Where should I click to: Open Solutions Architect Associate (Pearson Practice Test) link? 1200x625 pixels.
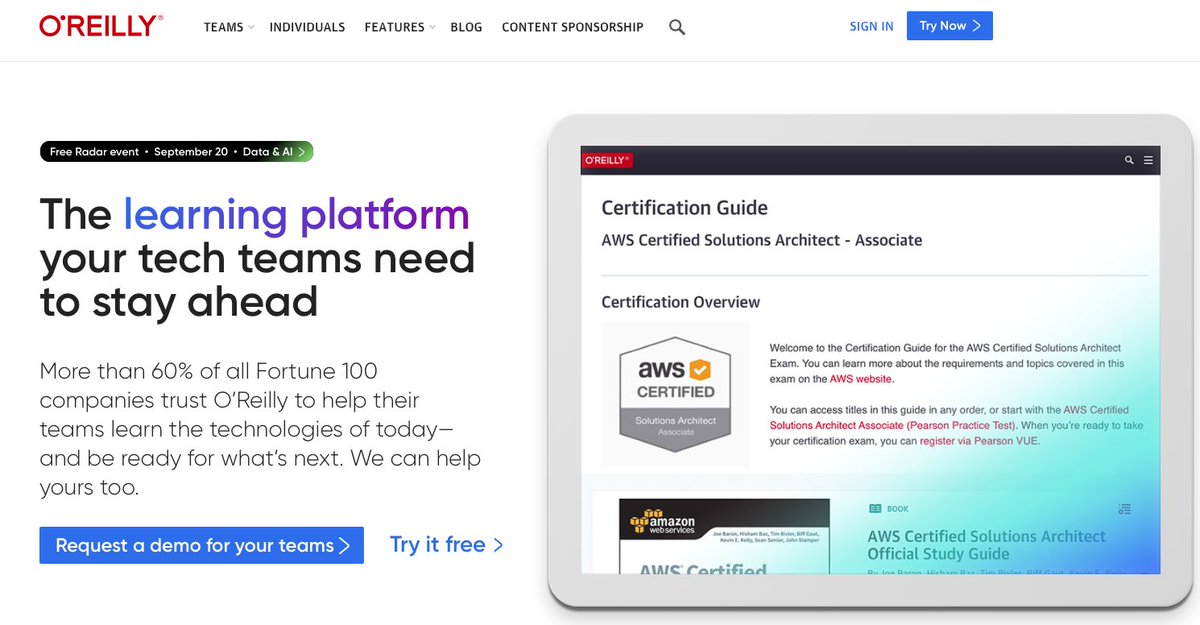coord(893,425)
